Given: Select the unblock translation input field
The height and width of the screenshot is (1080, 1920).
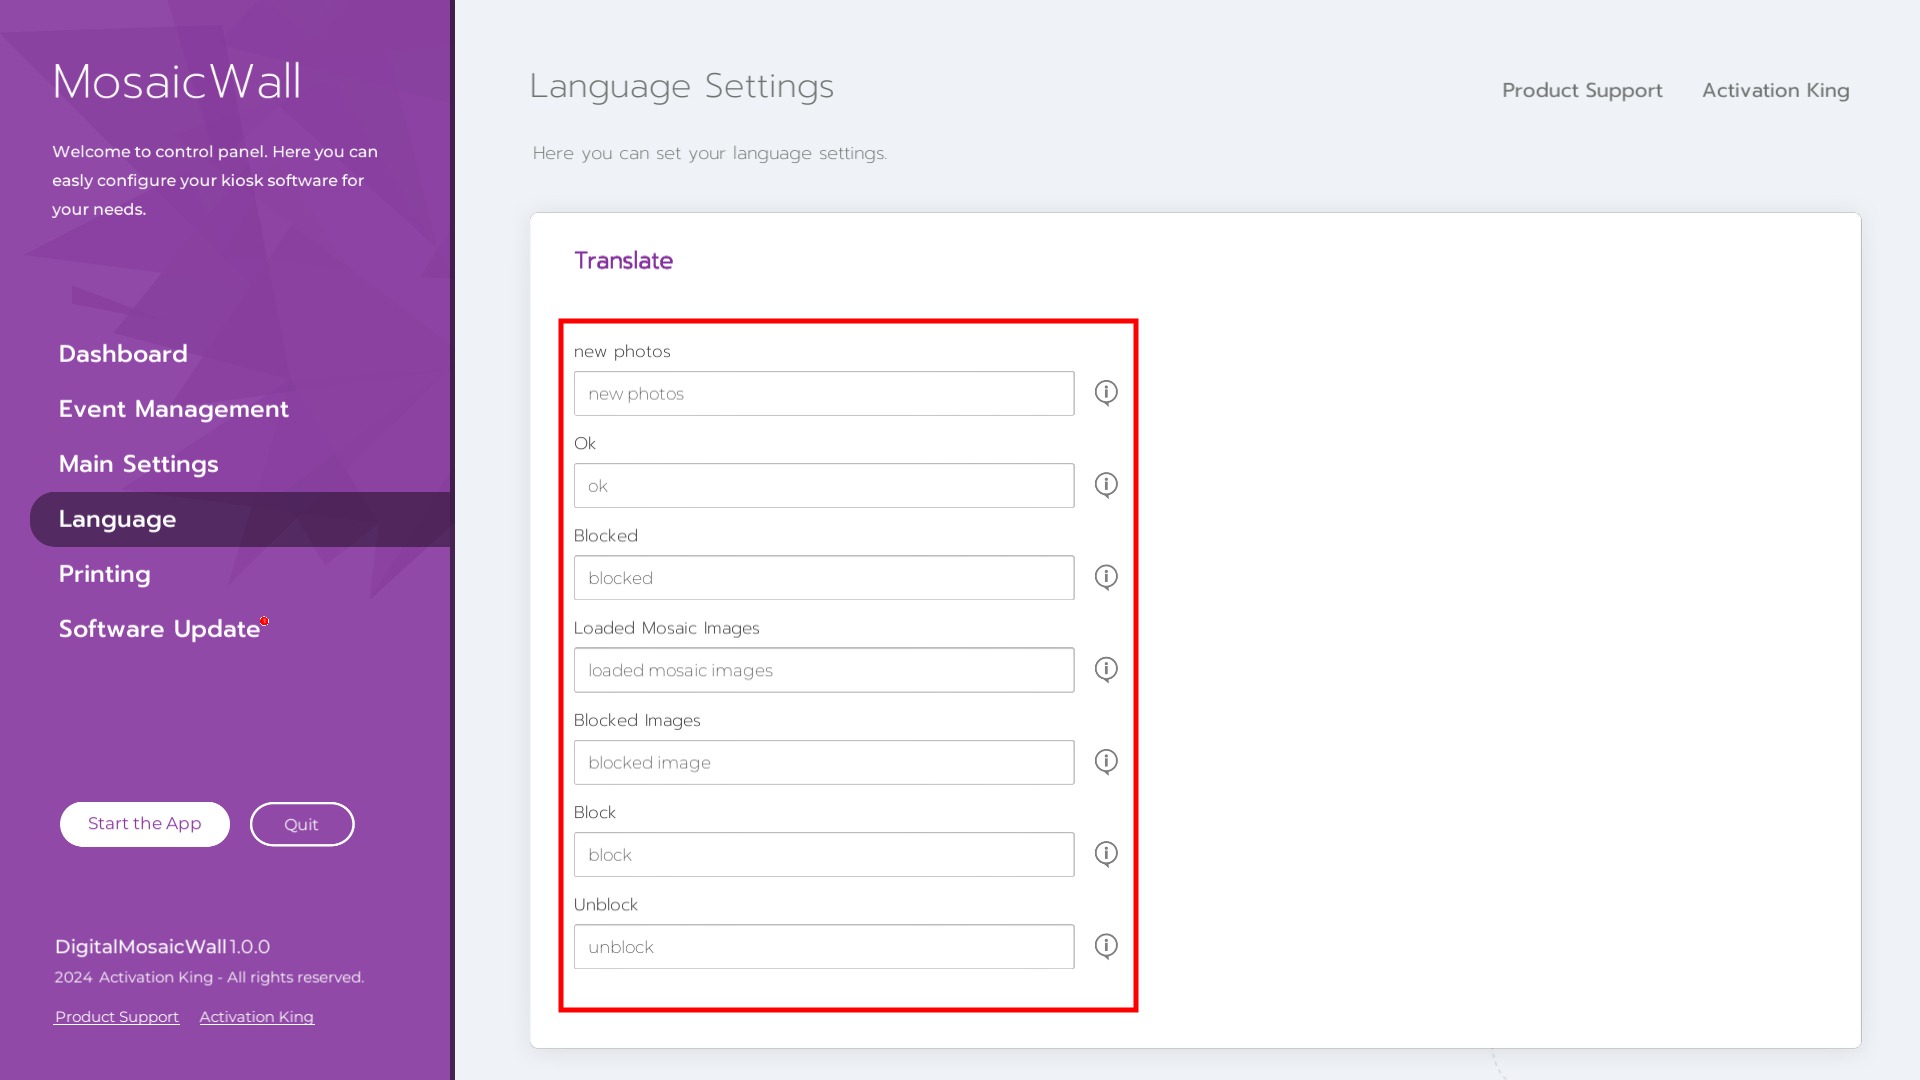Looking at the screenshot, I should pos(823,947).
